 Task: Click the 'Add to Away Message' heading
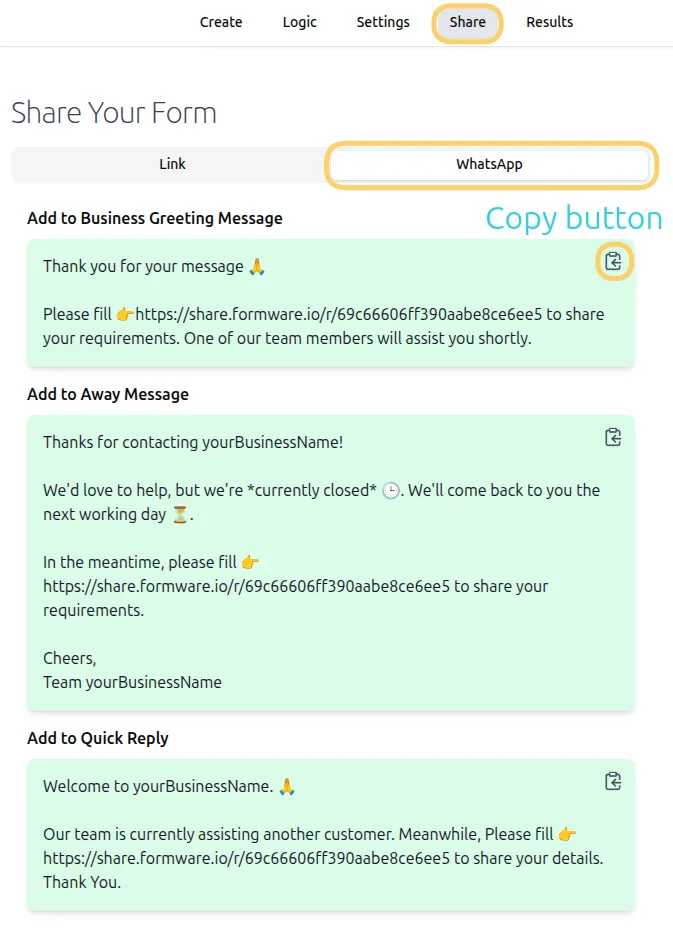click(108, 394)
